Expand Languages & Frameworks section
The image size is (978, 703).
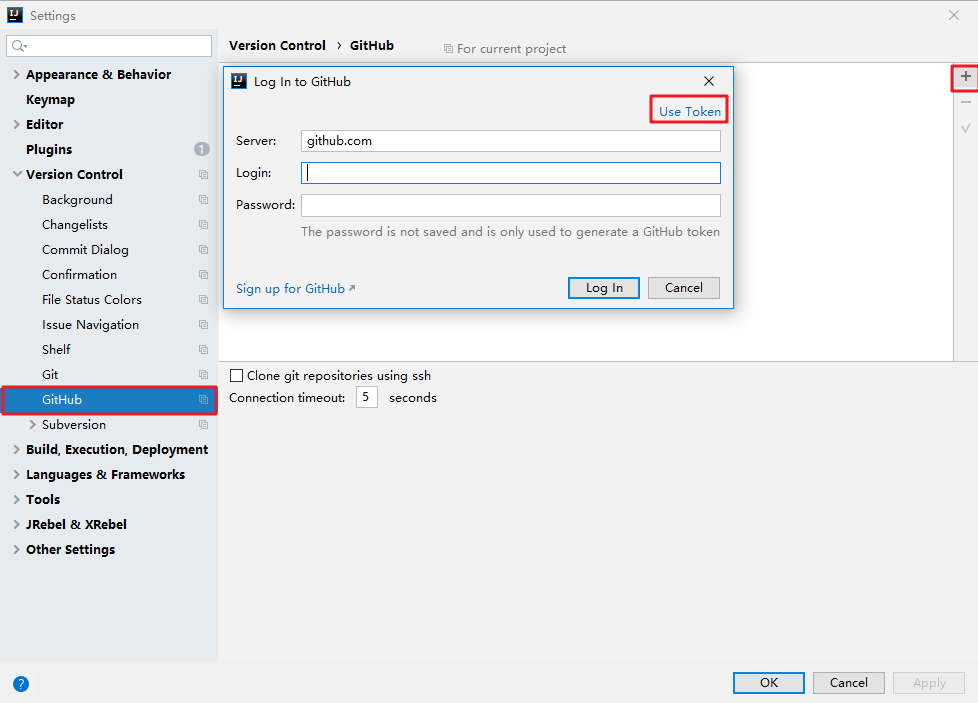click(17, 475)
